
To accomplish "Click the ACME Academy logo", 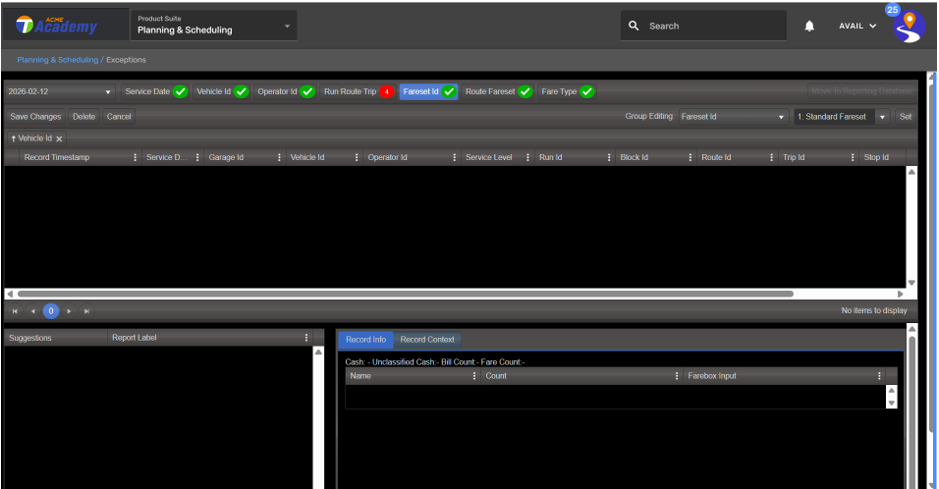I will tap(57, 25).
